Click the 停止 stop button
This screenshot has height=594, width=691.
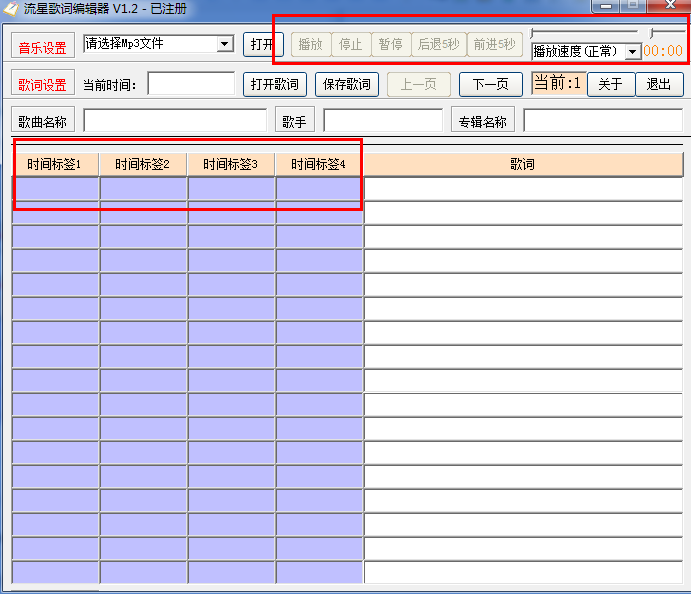click(351, 44)
